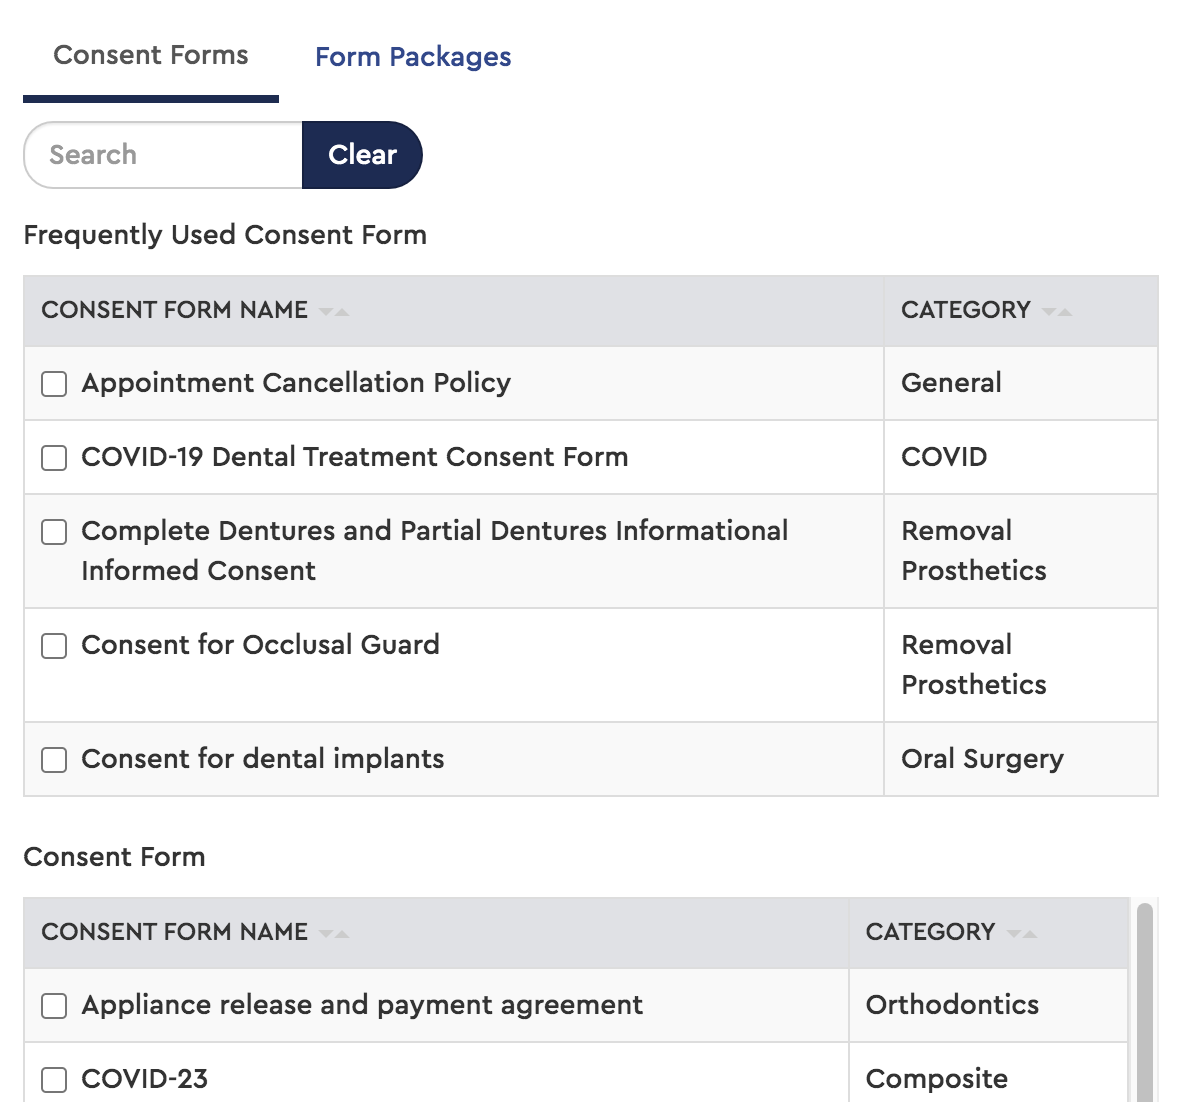This screenshot has height=1102, width=1186.
Task: Check the COVID-19 Dental Treatment Consent Form checkbox
Action: tap(54, 458)
